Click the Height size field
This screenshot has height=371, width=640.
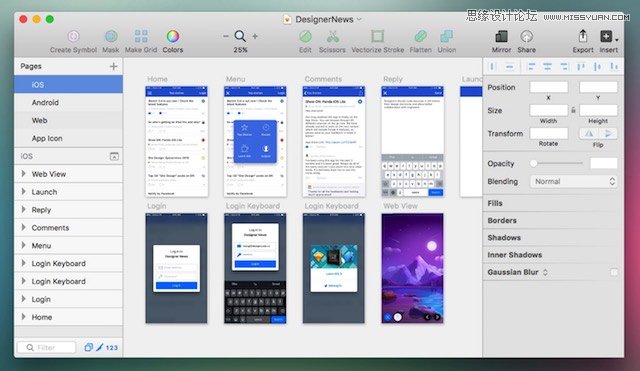pyautogui.click(x=598, y=110)
